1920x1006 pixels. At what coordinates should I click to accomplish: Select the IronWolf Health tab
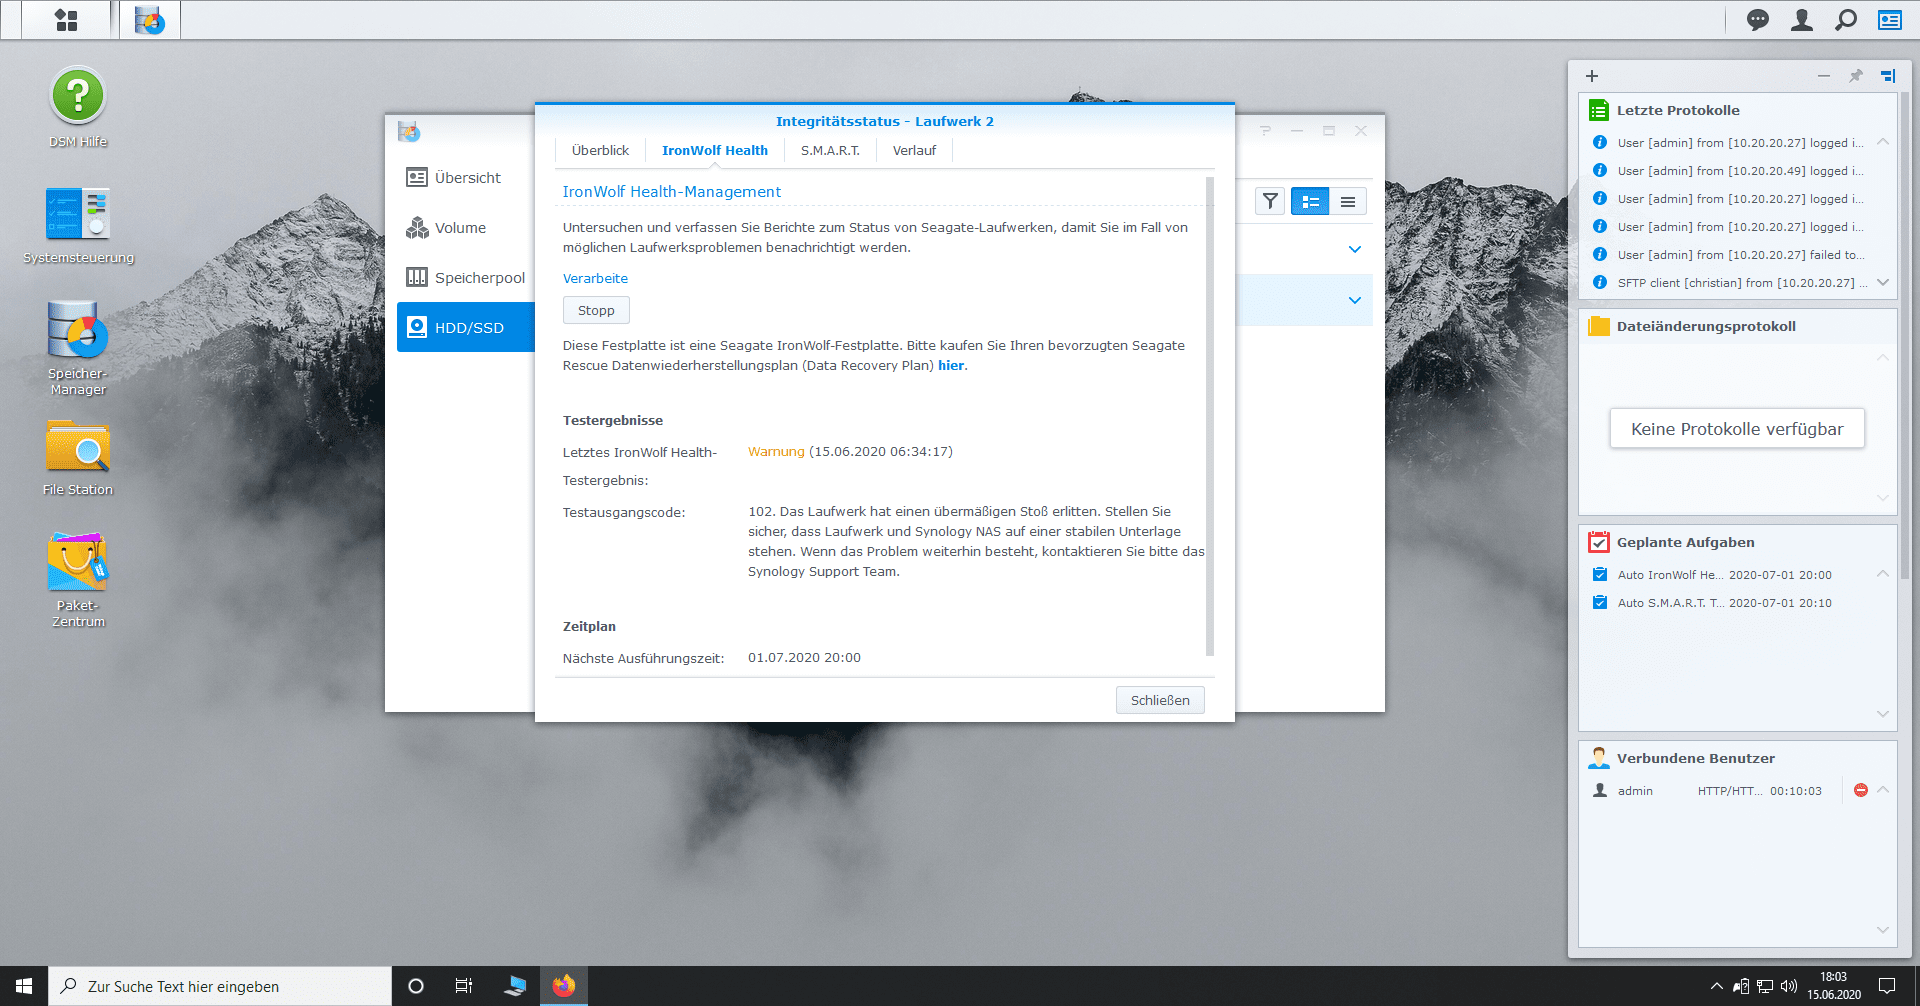pos(715,150)
